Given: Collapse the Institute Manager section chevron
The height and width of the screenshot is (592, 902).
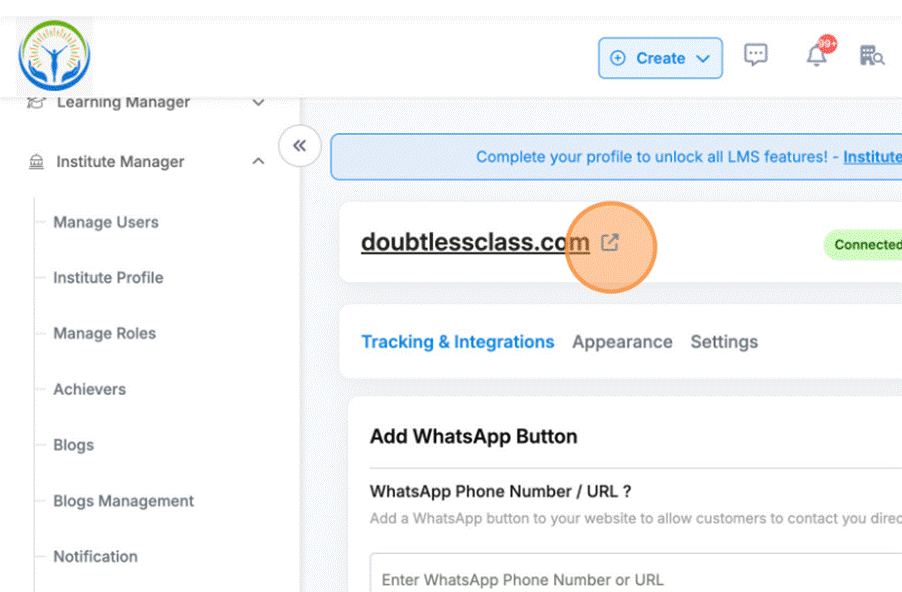Looking at the screenshot, I should 258,162.
